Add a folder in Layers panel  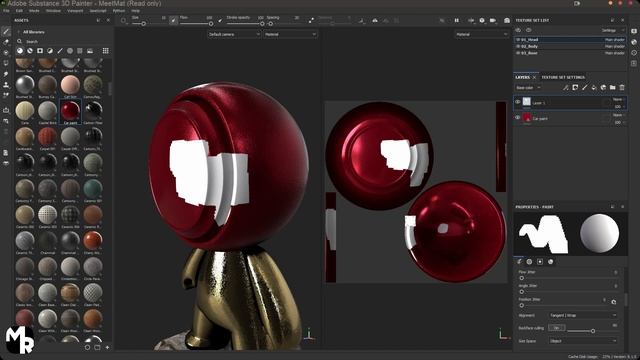pyautogui.click(x=613, y=88)
